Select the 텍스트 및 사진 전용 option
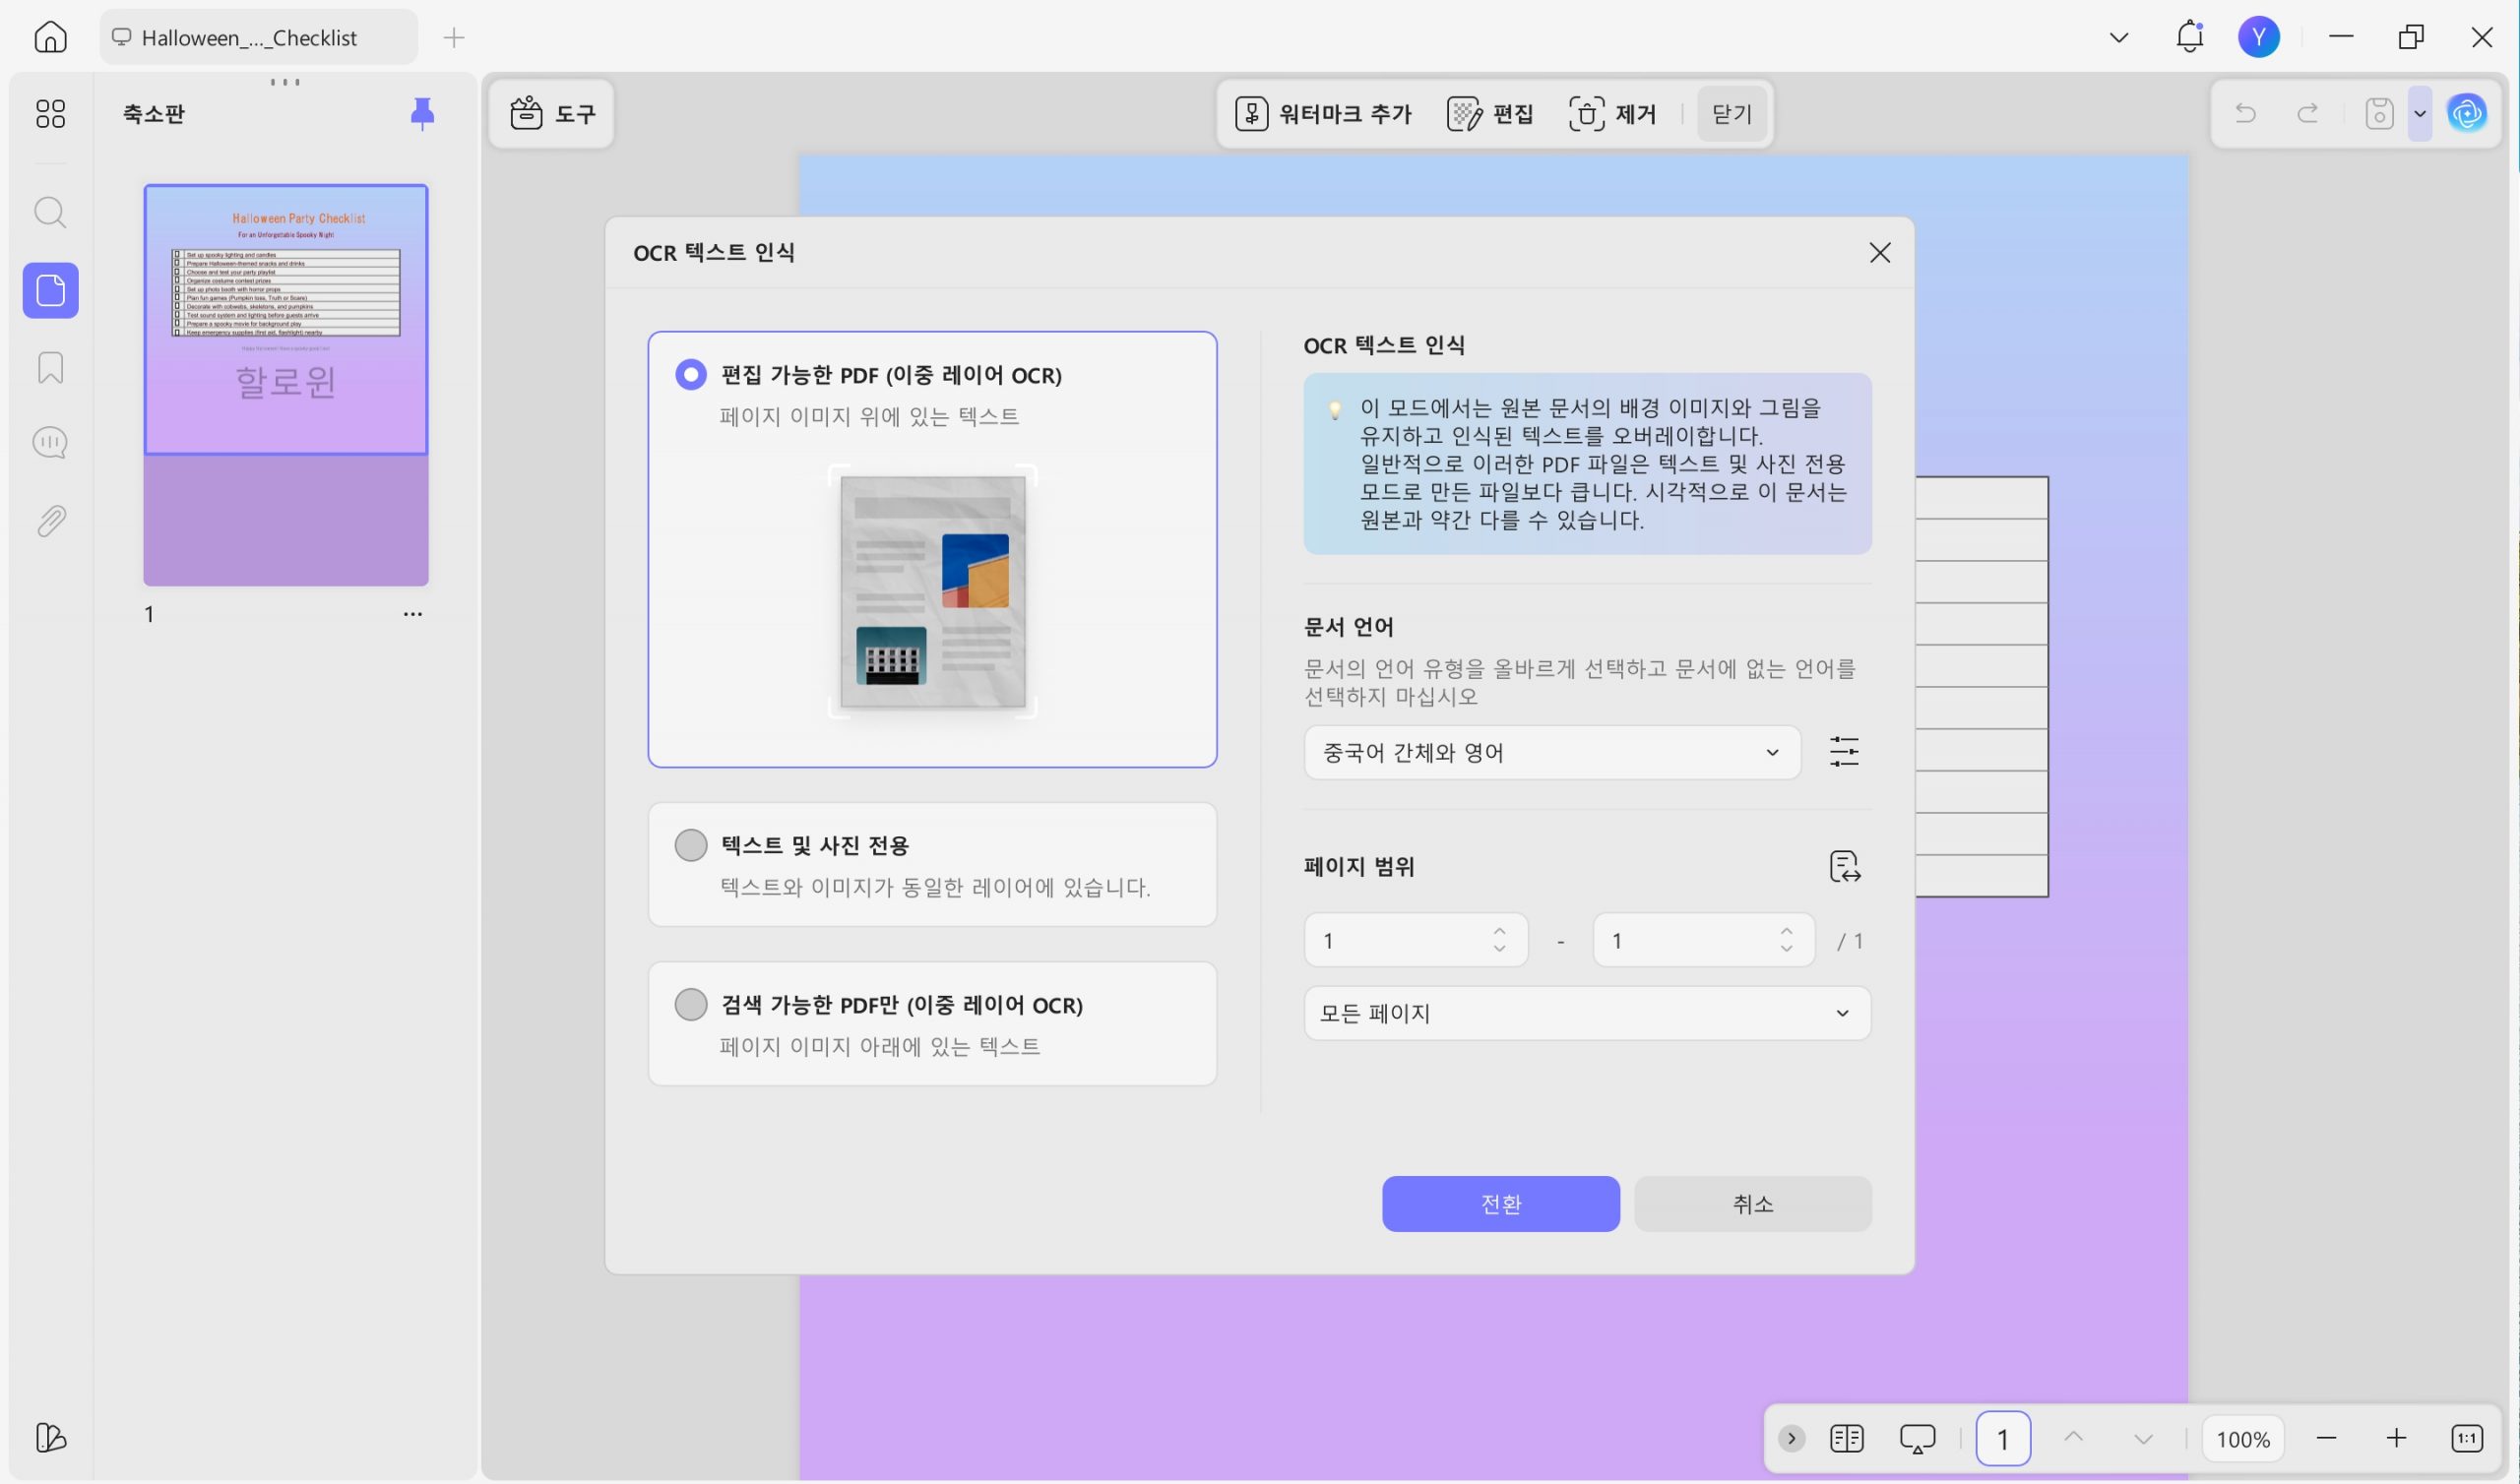2520x1484 pixels. (x=691, y=844)
